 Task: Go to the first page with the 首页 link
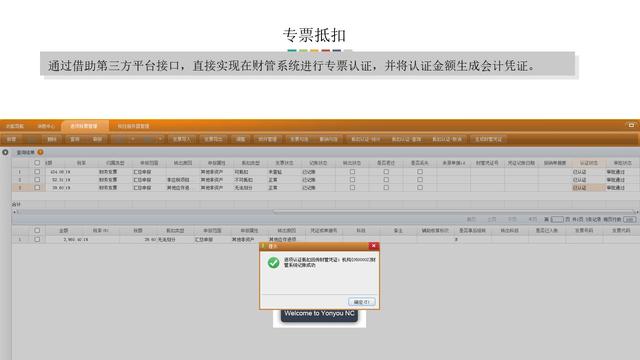(x=471, y=220)
